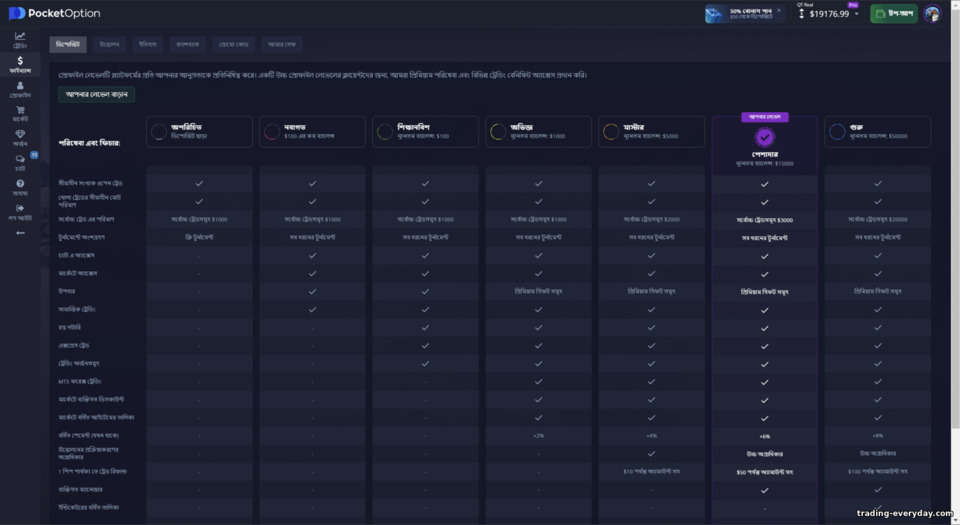This screenshot has width=960, height=525.
Task: Dismiss the 50% bonus banner with X
Action: pyautogui.click(x=779, y=10)
